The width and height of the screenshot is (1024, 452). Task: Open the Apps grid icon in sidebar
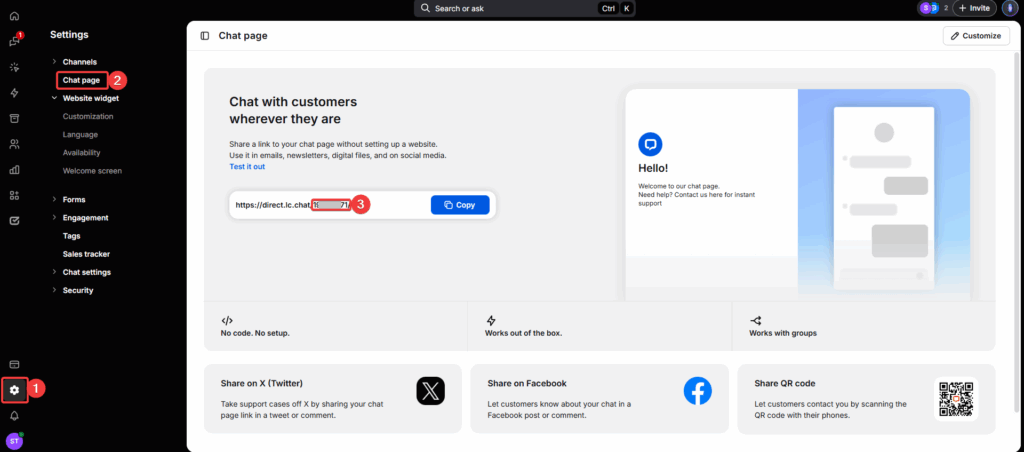point(14,195)
